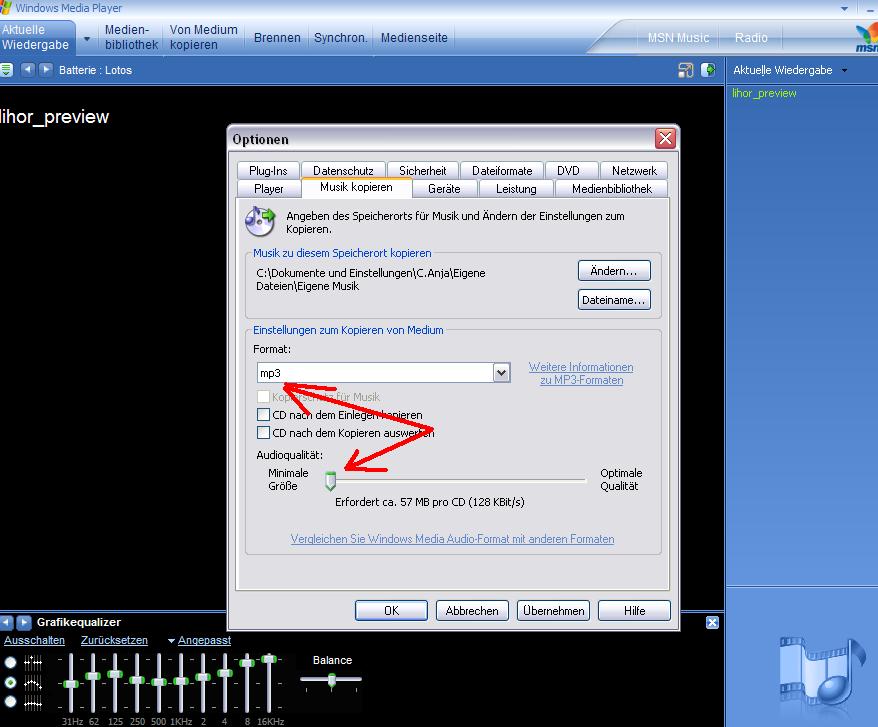Close the Optionen dialog
The width and height of the screenshot is (878, 727).
[x=665, y=138]
